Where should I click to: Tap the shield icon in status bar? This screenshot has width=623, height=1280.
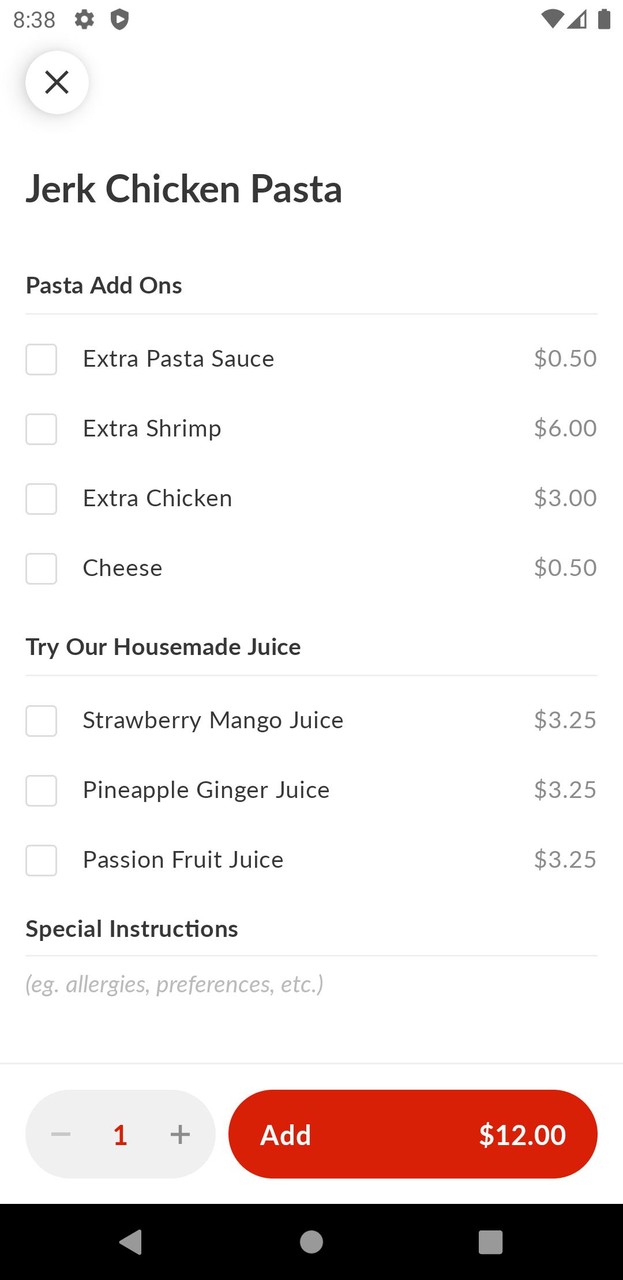tap(119, 19)
